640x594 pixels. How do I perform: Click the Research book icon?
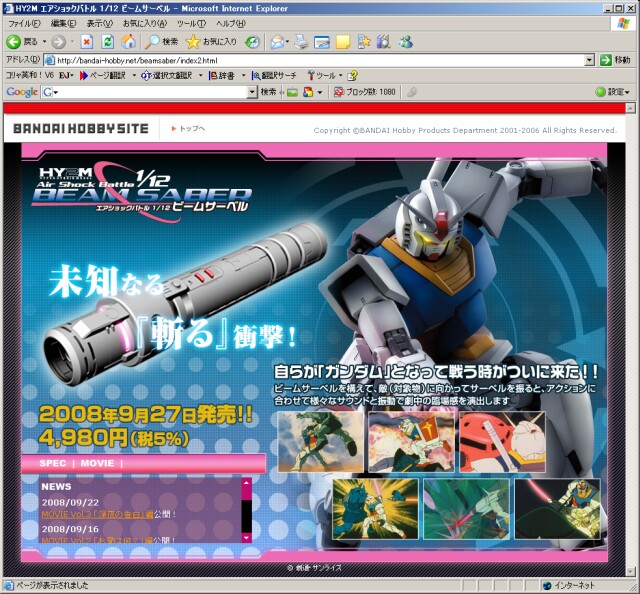[x=384, y=42]
